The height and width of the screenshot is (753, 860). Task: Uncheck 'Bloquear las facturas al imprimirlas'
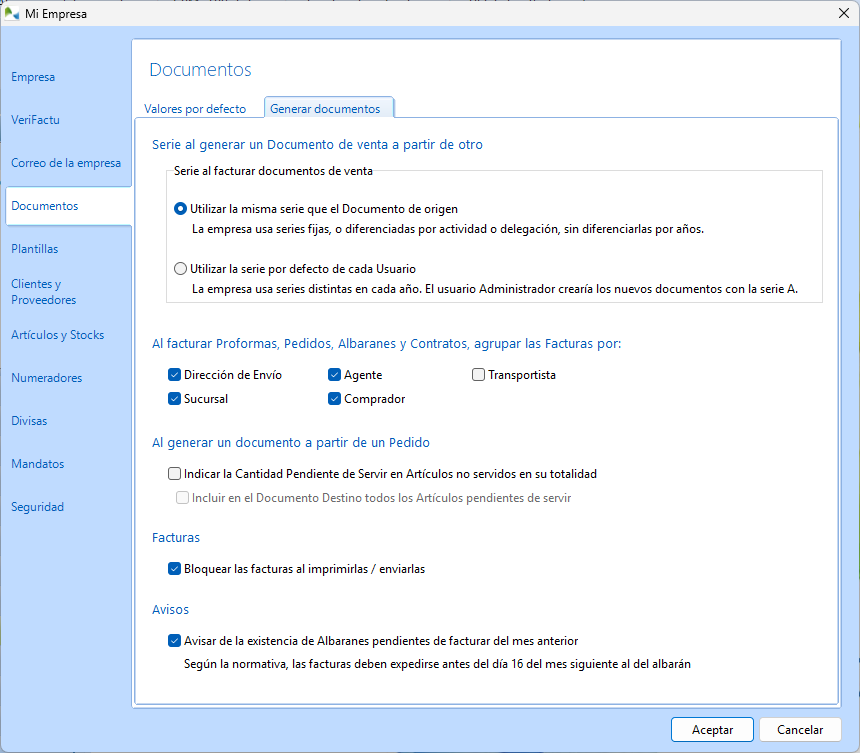click(x=174, y=568)
